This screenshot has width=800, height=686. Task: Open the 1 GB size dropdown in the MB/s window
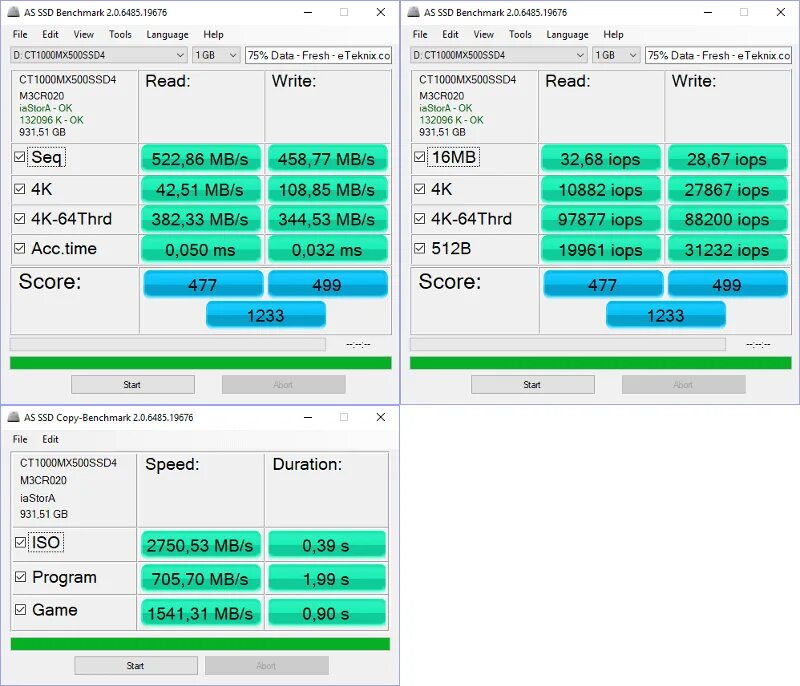216,55
